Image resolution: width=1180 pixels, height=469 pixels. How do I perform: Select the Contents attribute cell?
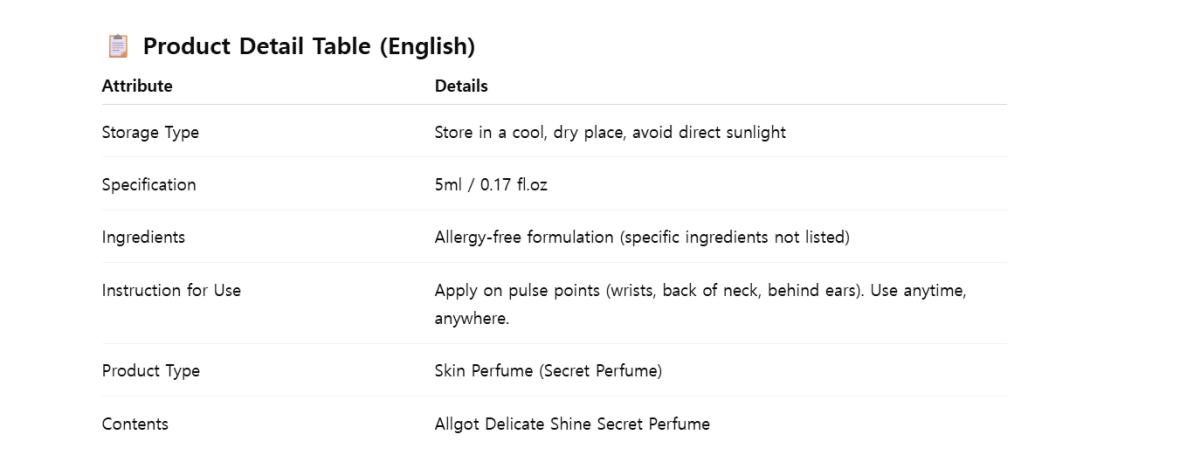135,424
